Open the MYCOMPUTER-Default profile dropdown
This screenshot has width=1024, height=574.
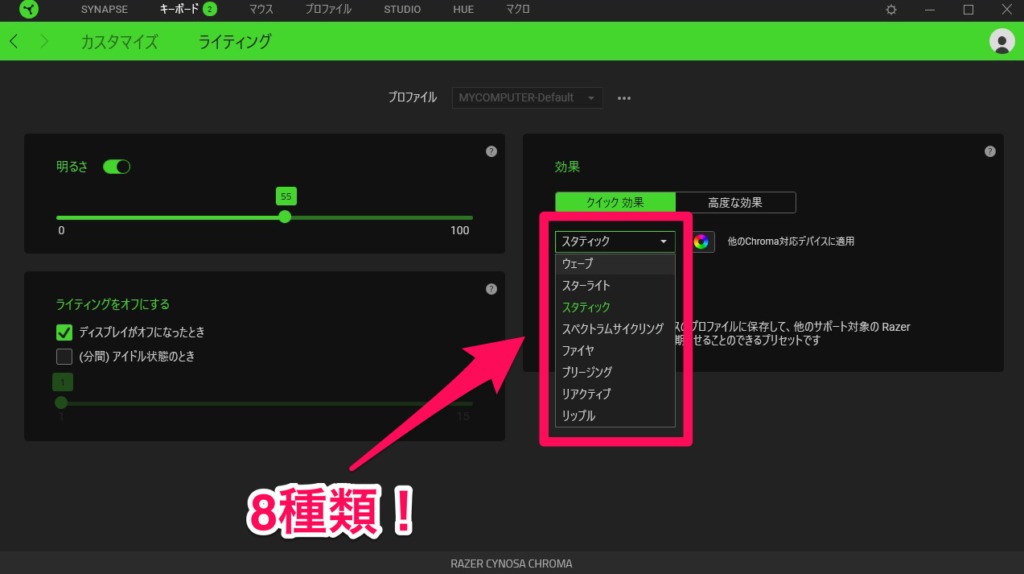(527, 98)
